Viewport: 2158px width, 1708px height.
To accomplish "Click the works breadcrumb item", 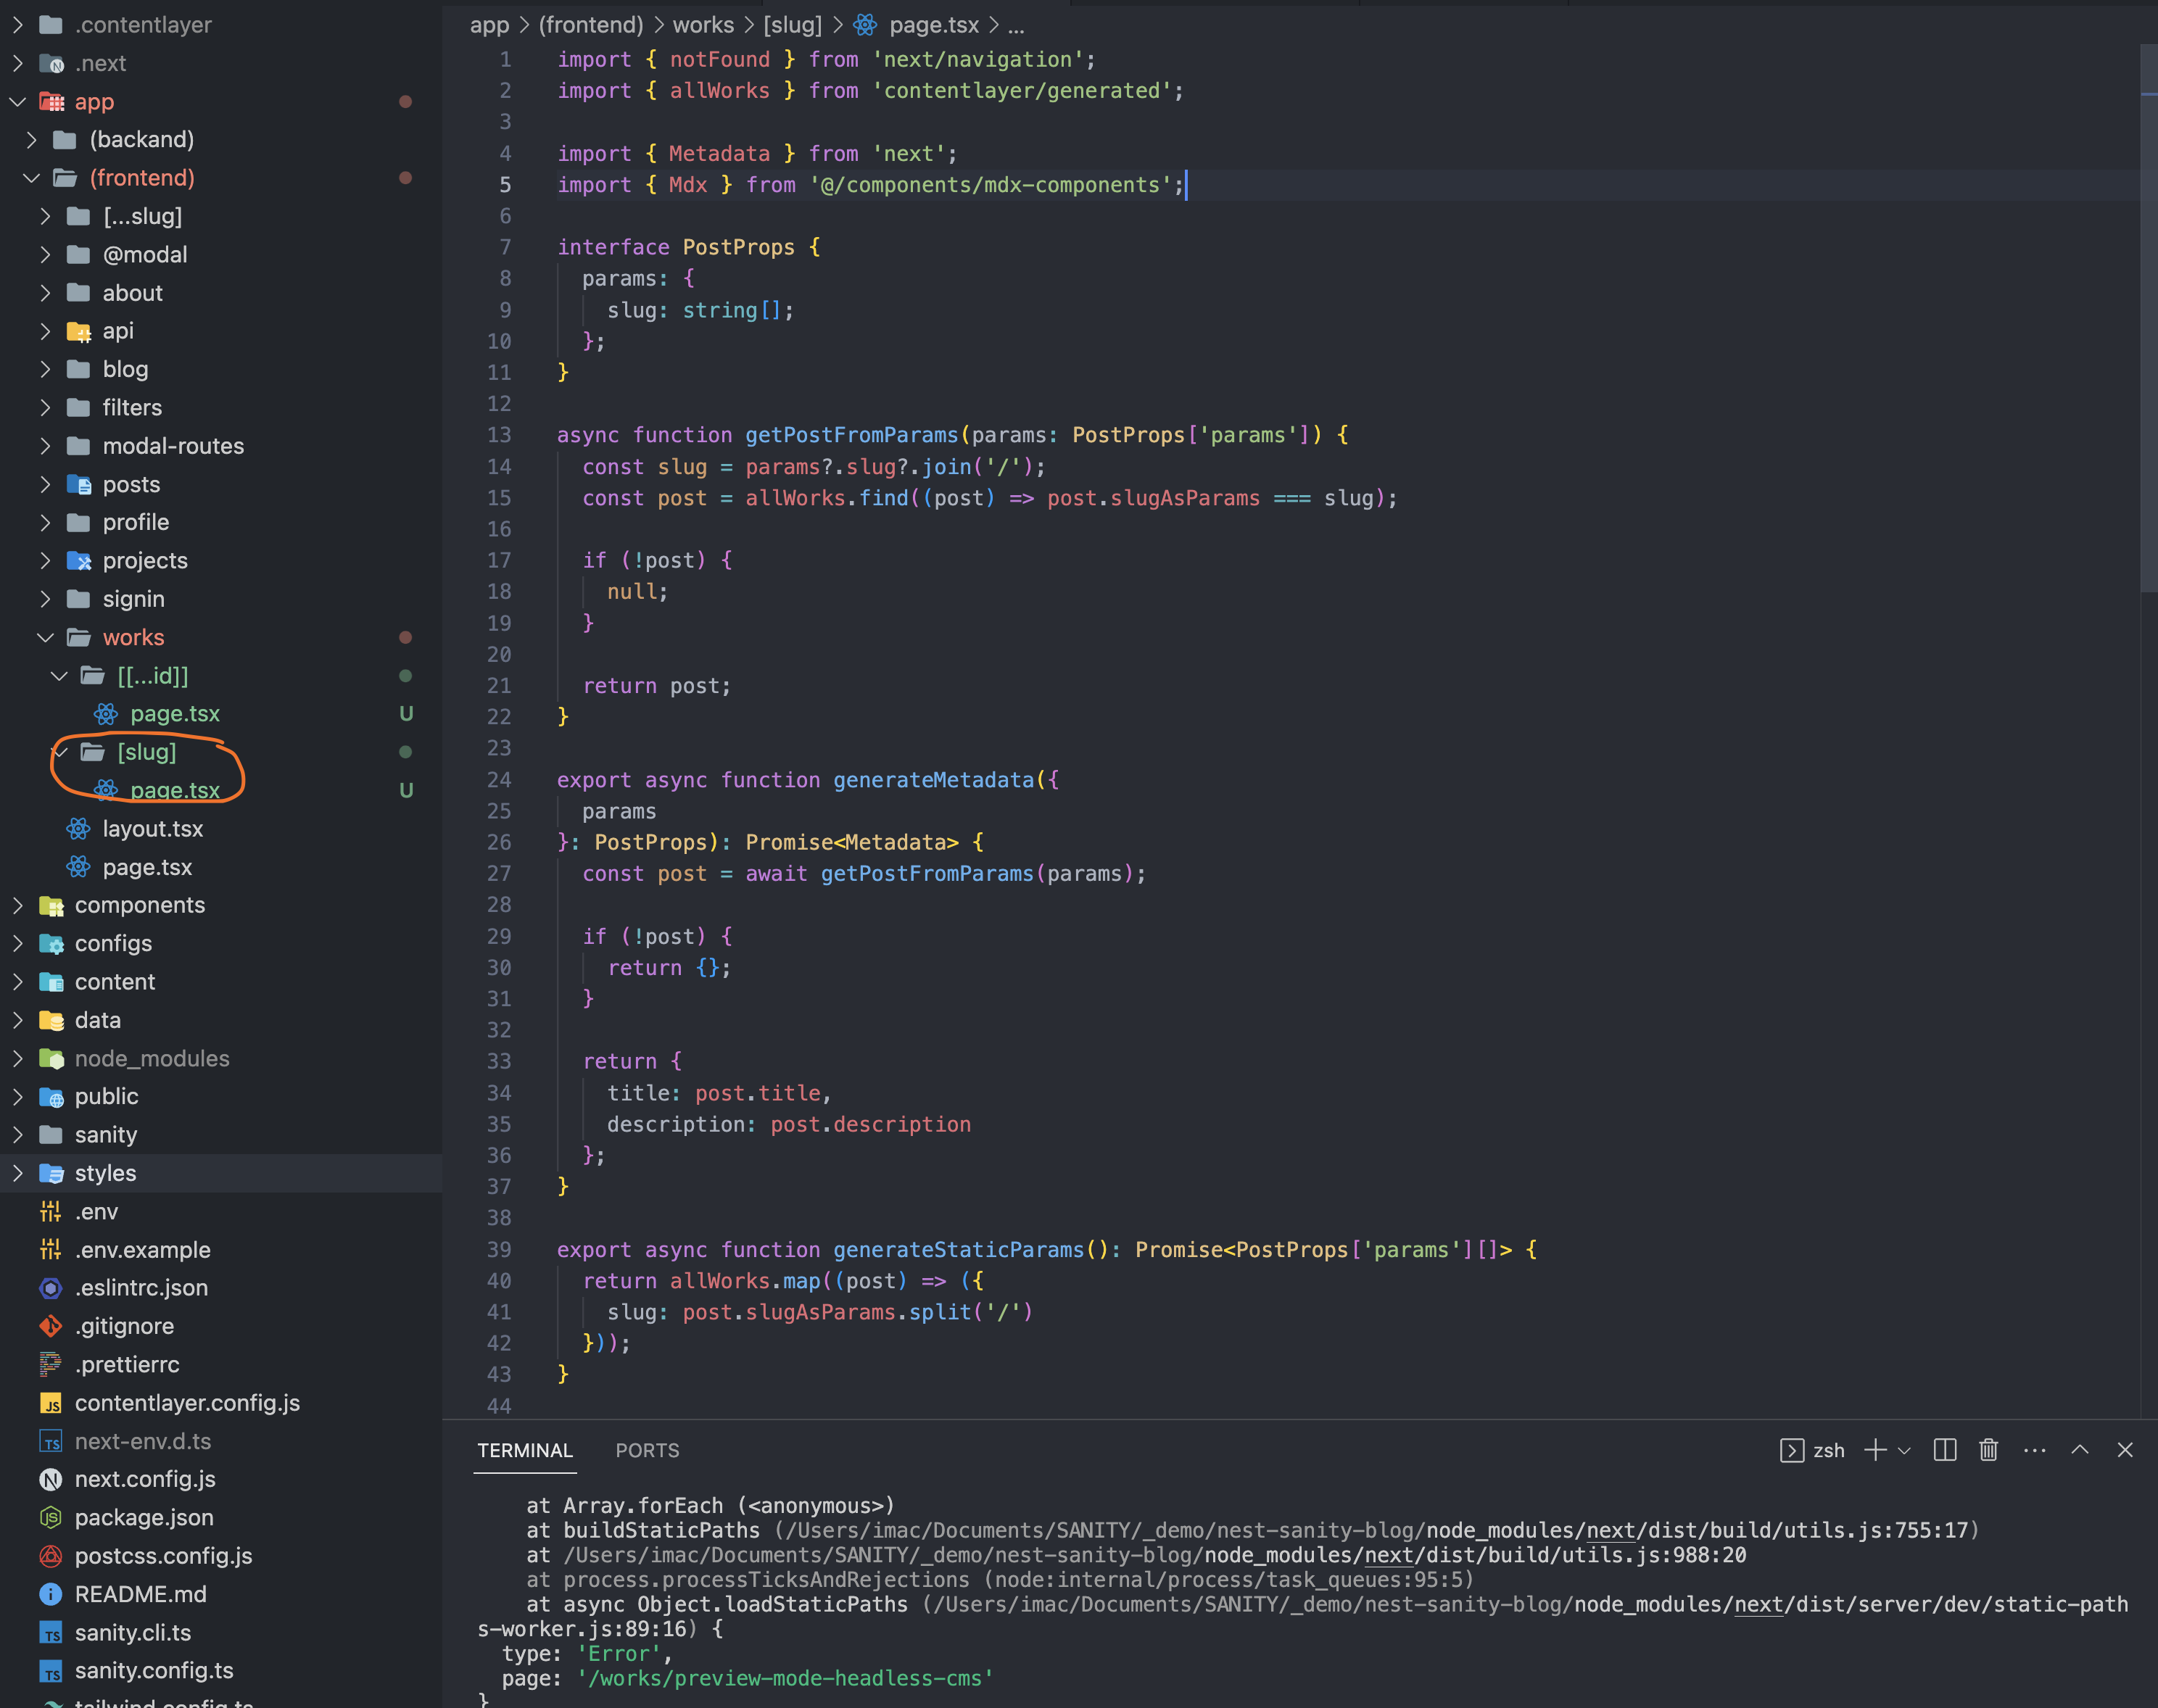I will click(703, 25).
